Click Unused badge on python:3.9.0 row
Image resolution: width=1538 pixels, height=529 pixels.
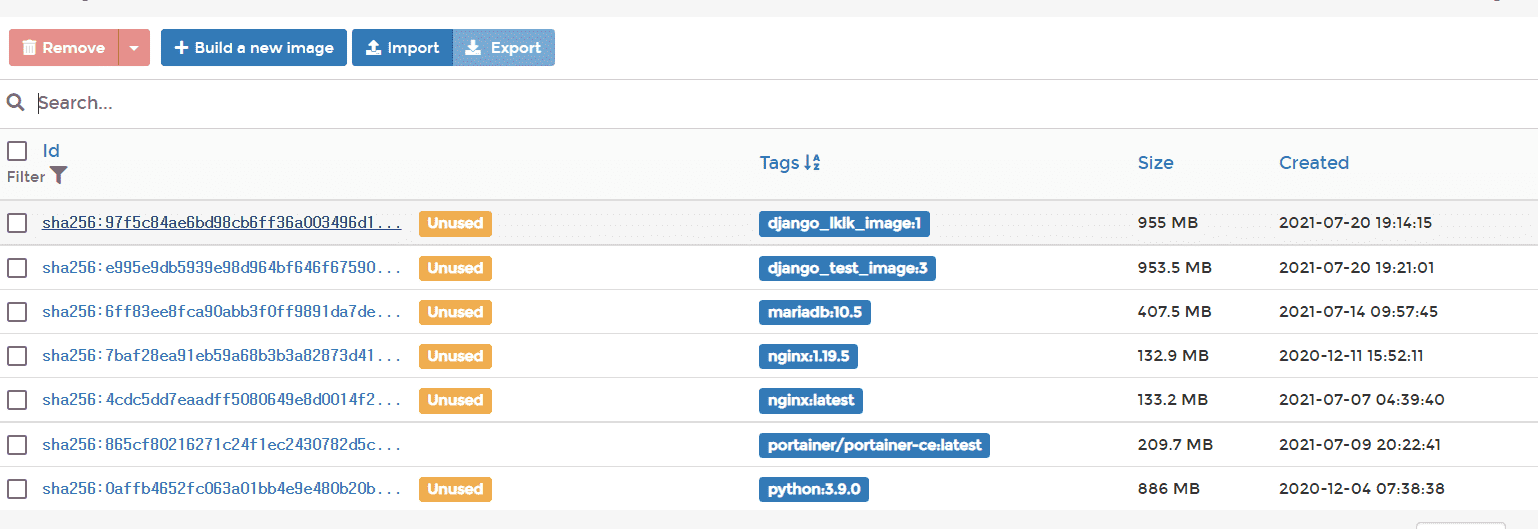(455, 489)
